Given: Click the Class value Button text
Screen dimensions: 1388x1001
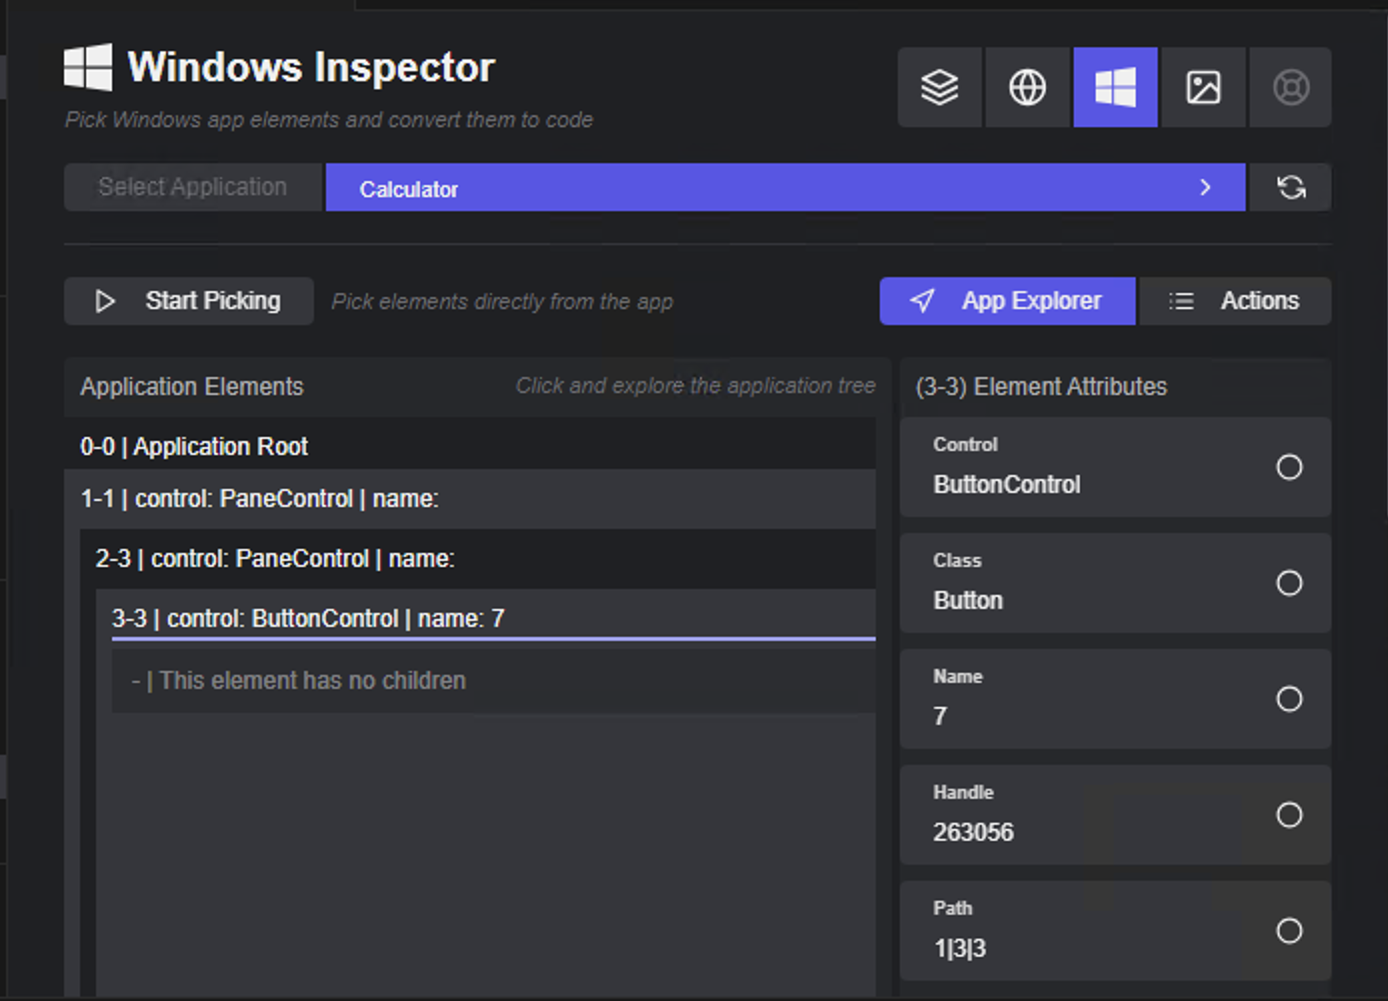Looking at the screenshot, I should (x=967, y=601).
